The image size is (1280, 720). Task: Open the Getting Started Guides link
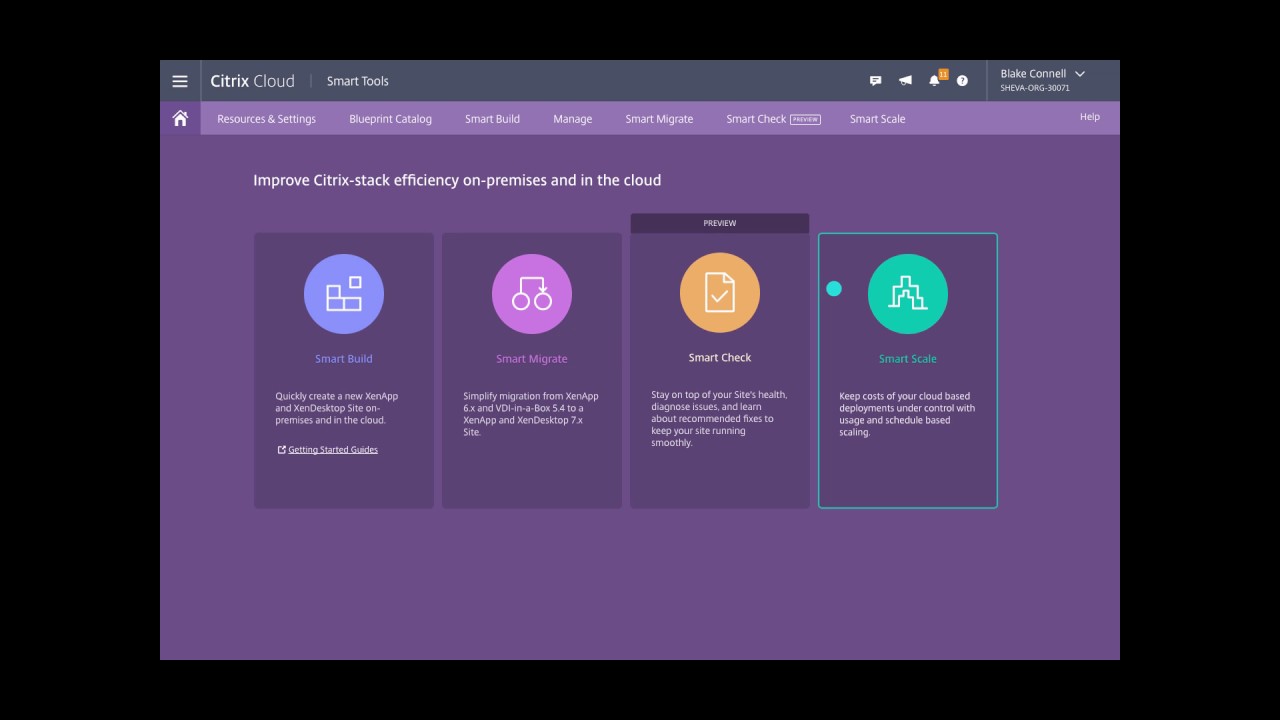coord(333,450)
